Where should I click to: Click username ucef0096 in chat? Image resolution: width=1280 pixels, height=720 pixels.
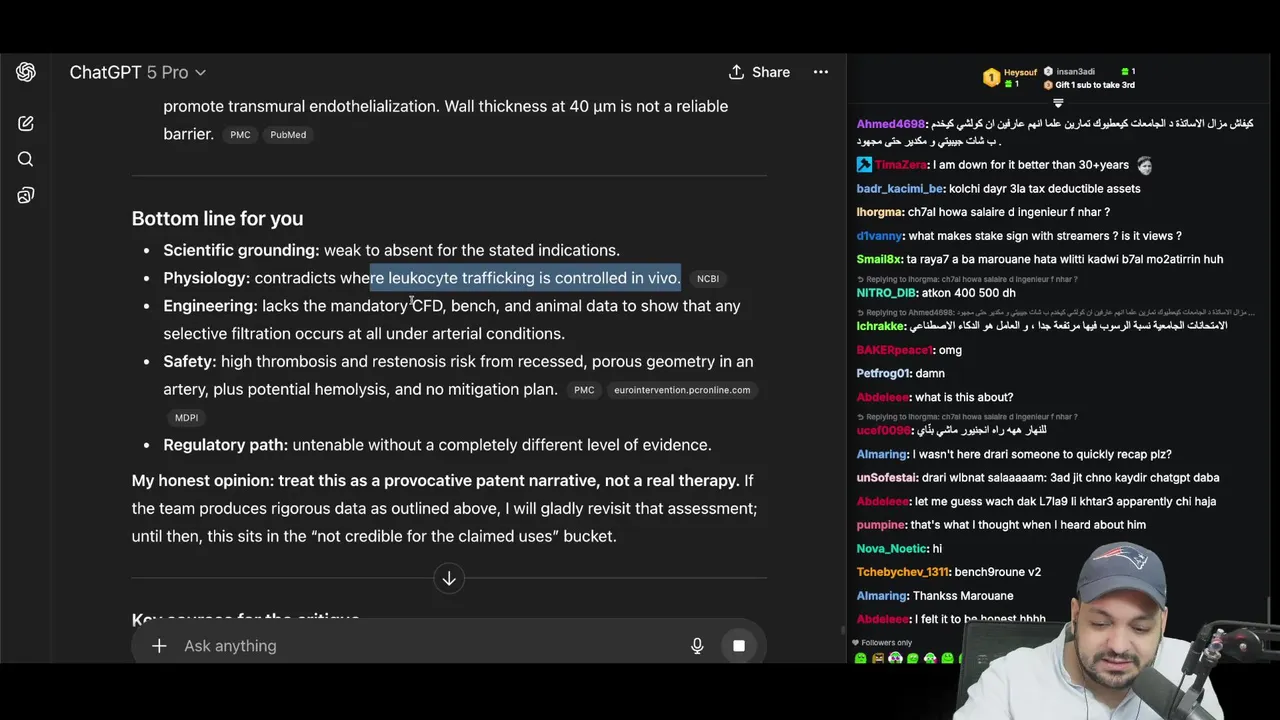point(884,430)
